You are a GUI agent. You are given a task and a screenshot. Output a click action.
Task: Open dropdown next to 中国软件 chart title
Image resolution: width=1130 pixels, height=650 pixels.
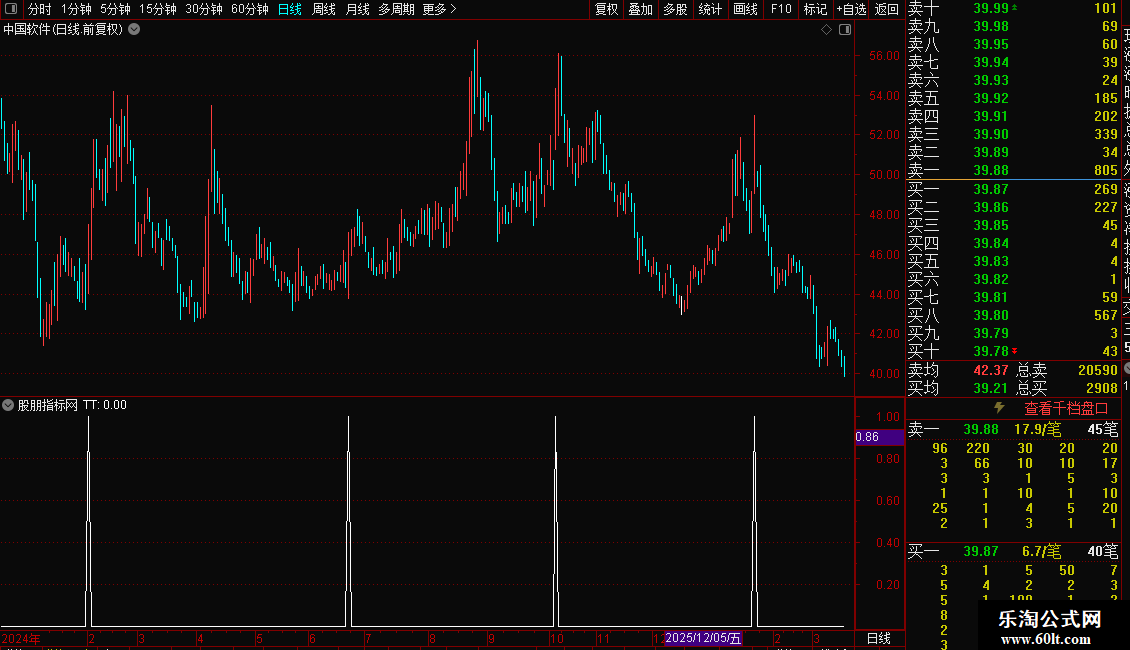(134, 30)
